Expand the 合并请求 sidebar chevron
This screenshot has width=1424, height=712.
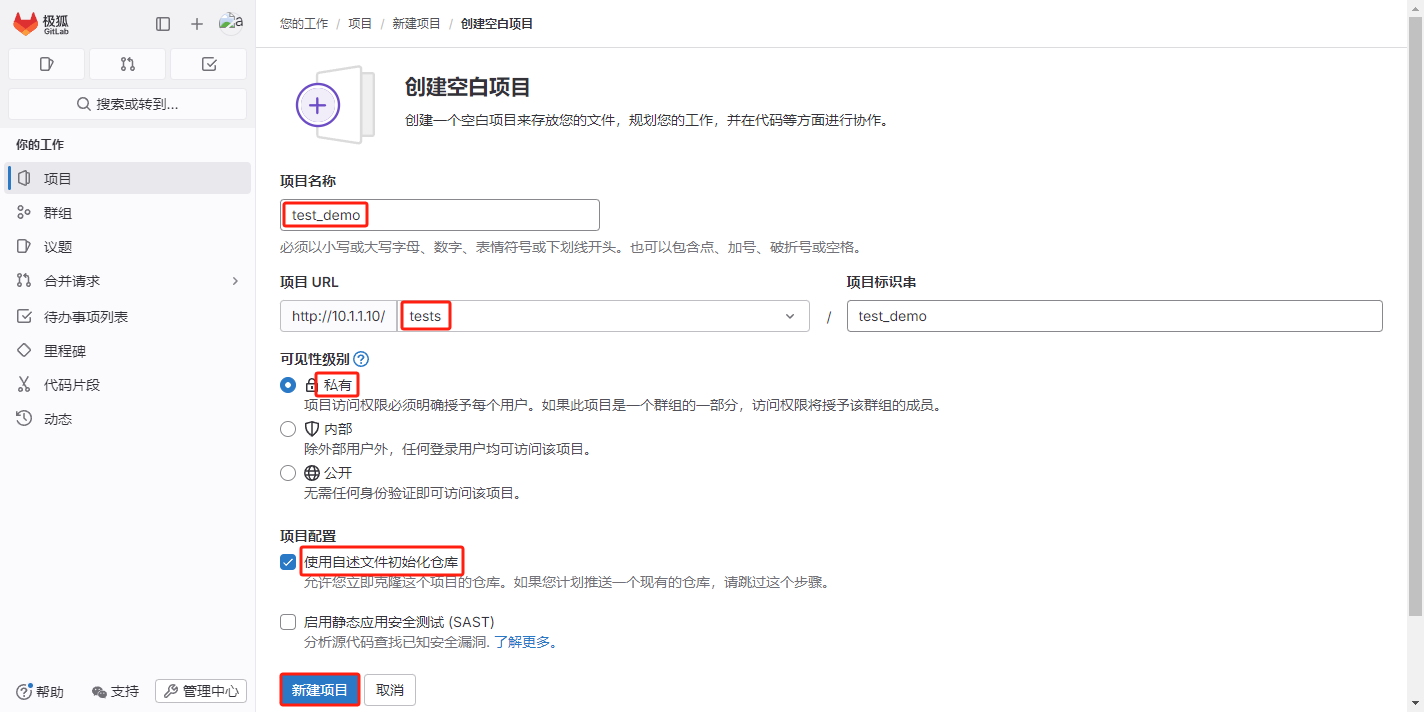pyautogui.click(x=236, y=281)
